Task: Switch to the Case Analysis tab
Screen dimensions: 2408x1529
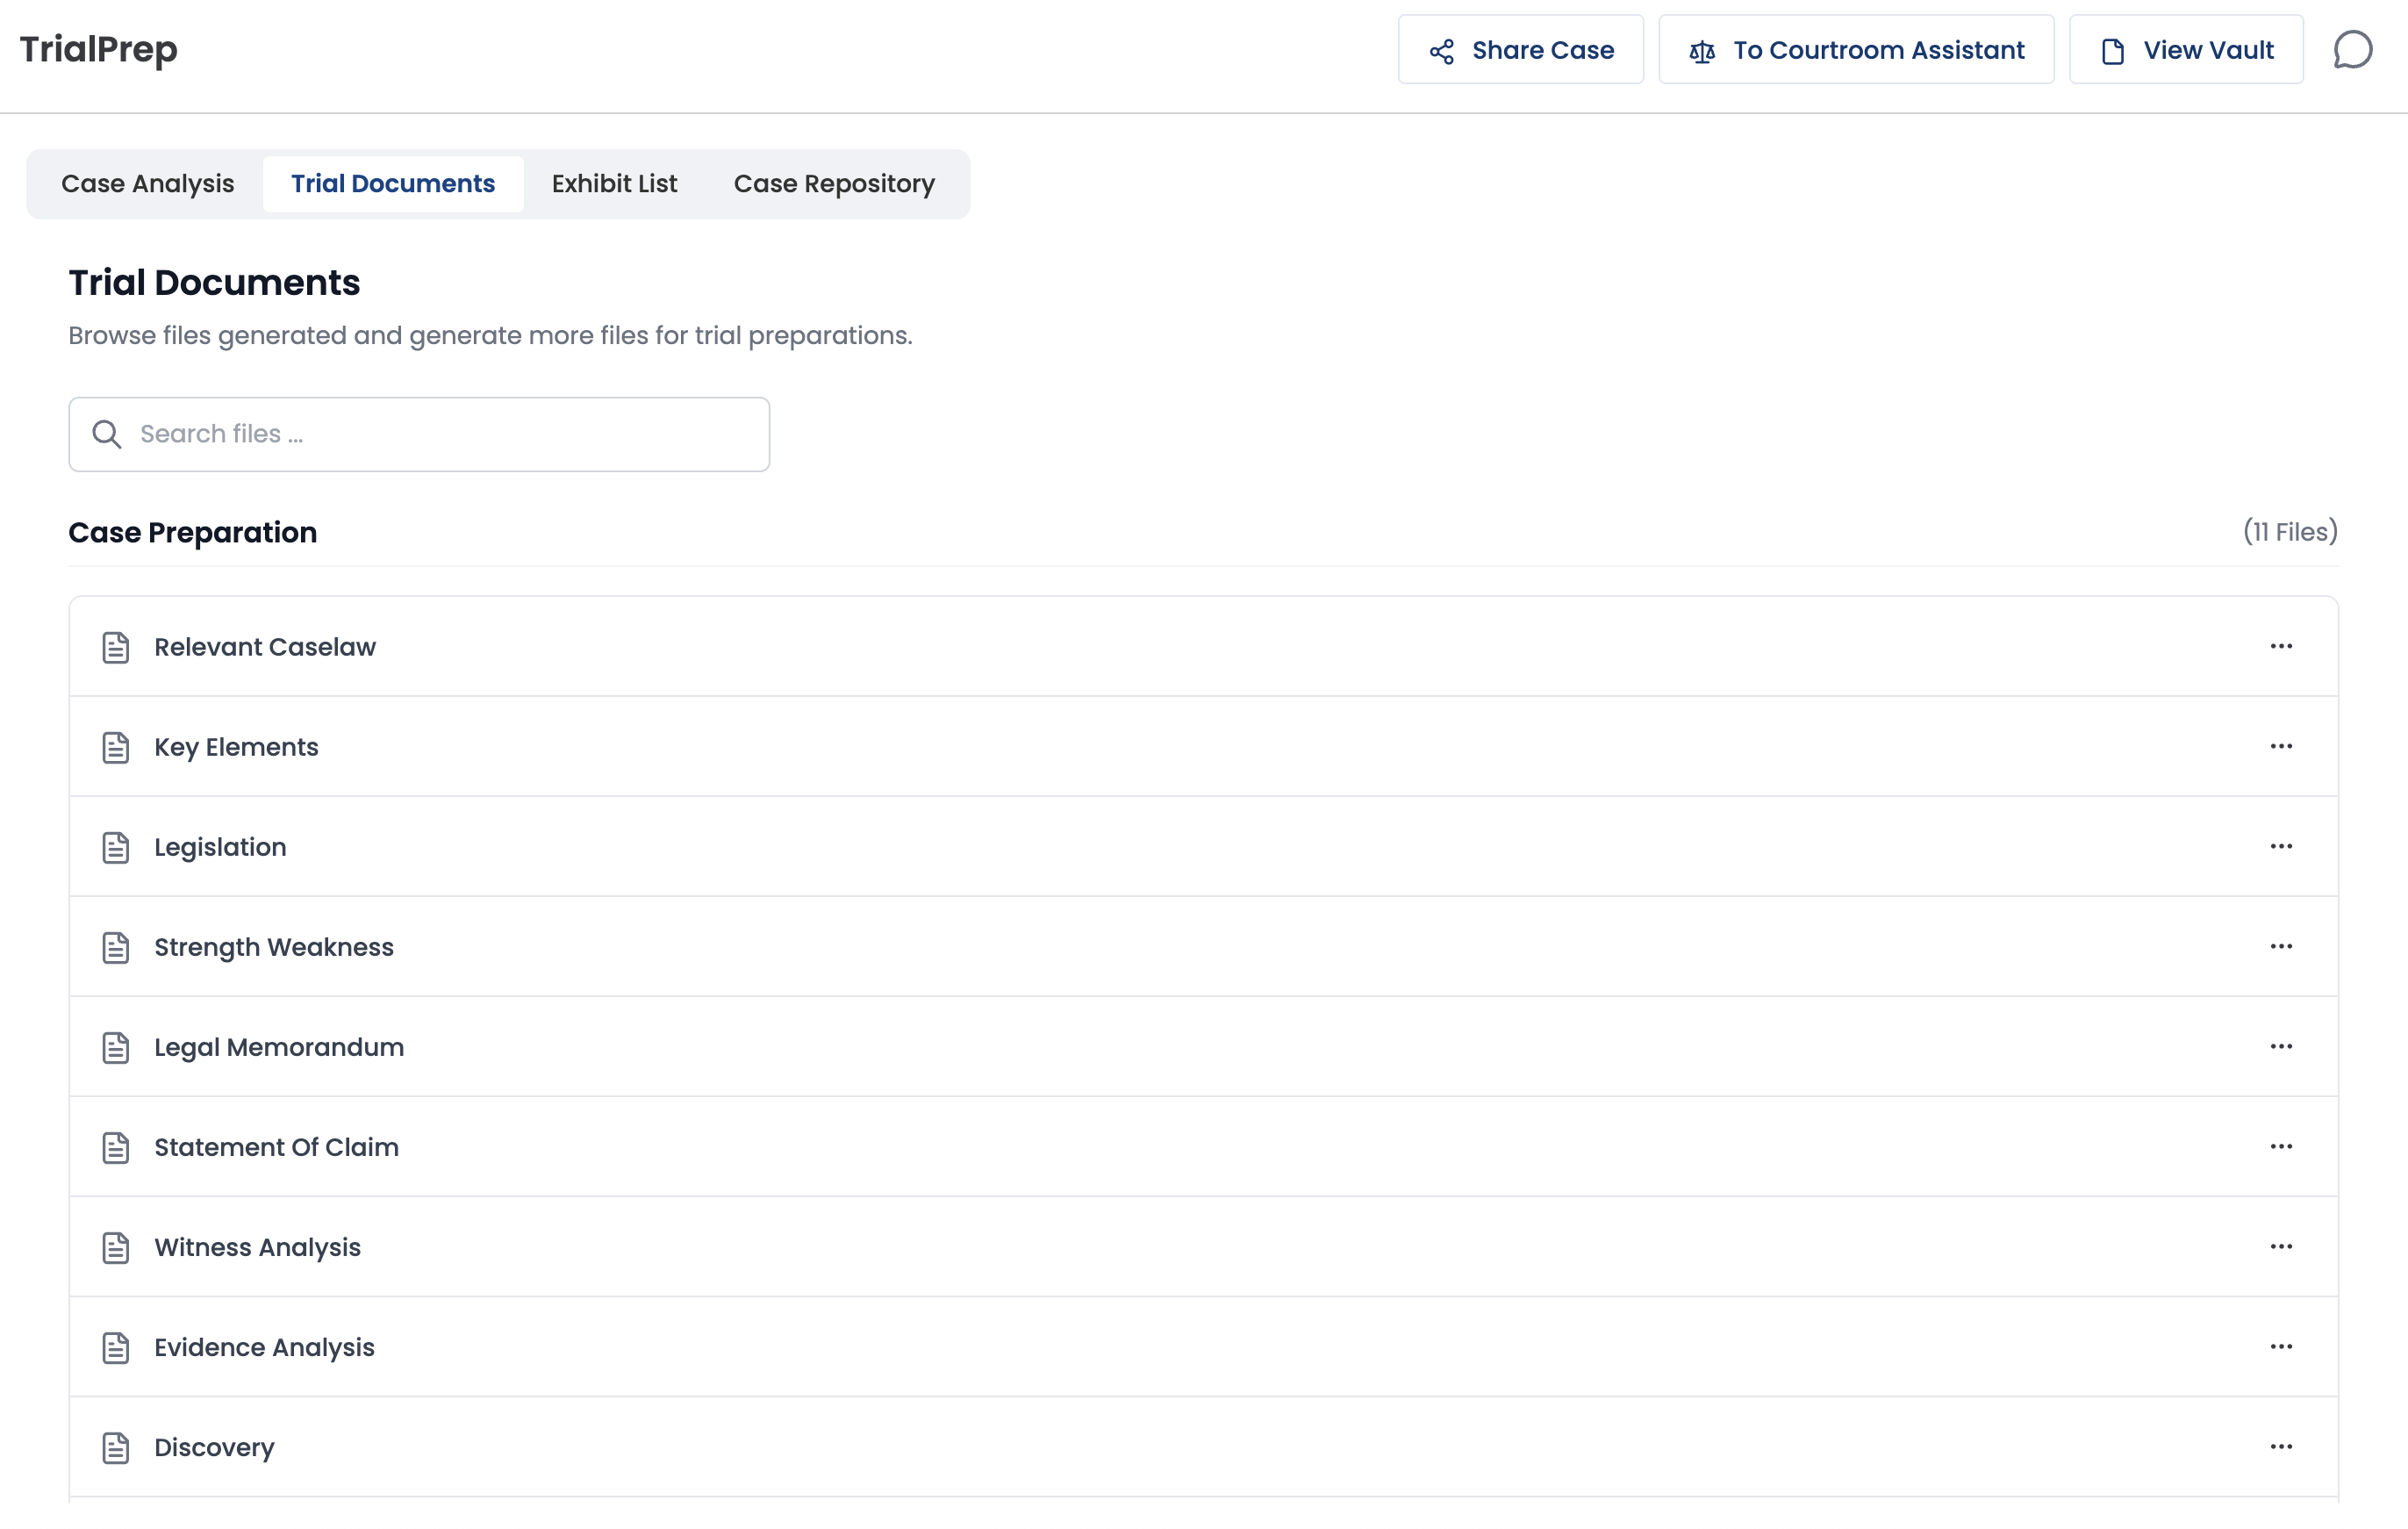Action: click(148, 184)
